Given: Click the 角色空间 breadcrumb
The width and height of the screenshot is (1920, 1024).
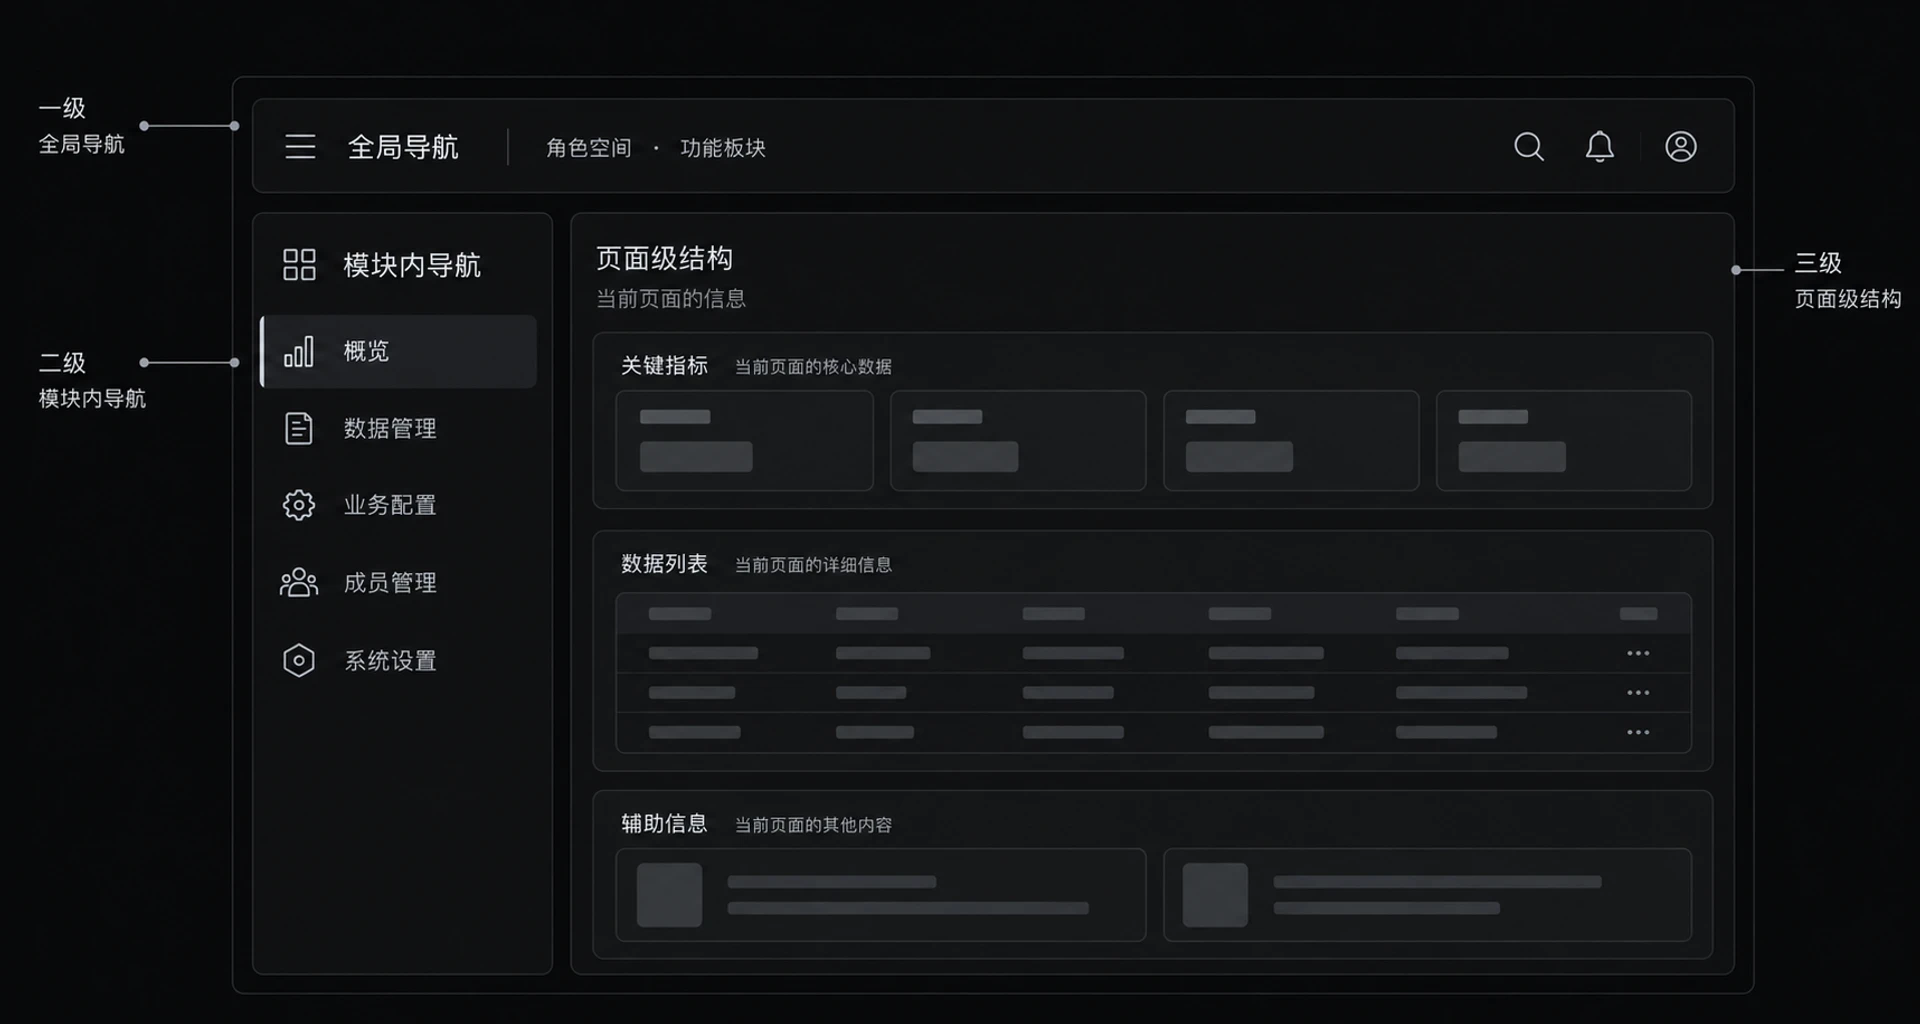Looking at the screenshot, I should 589,148.
